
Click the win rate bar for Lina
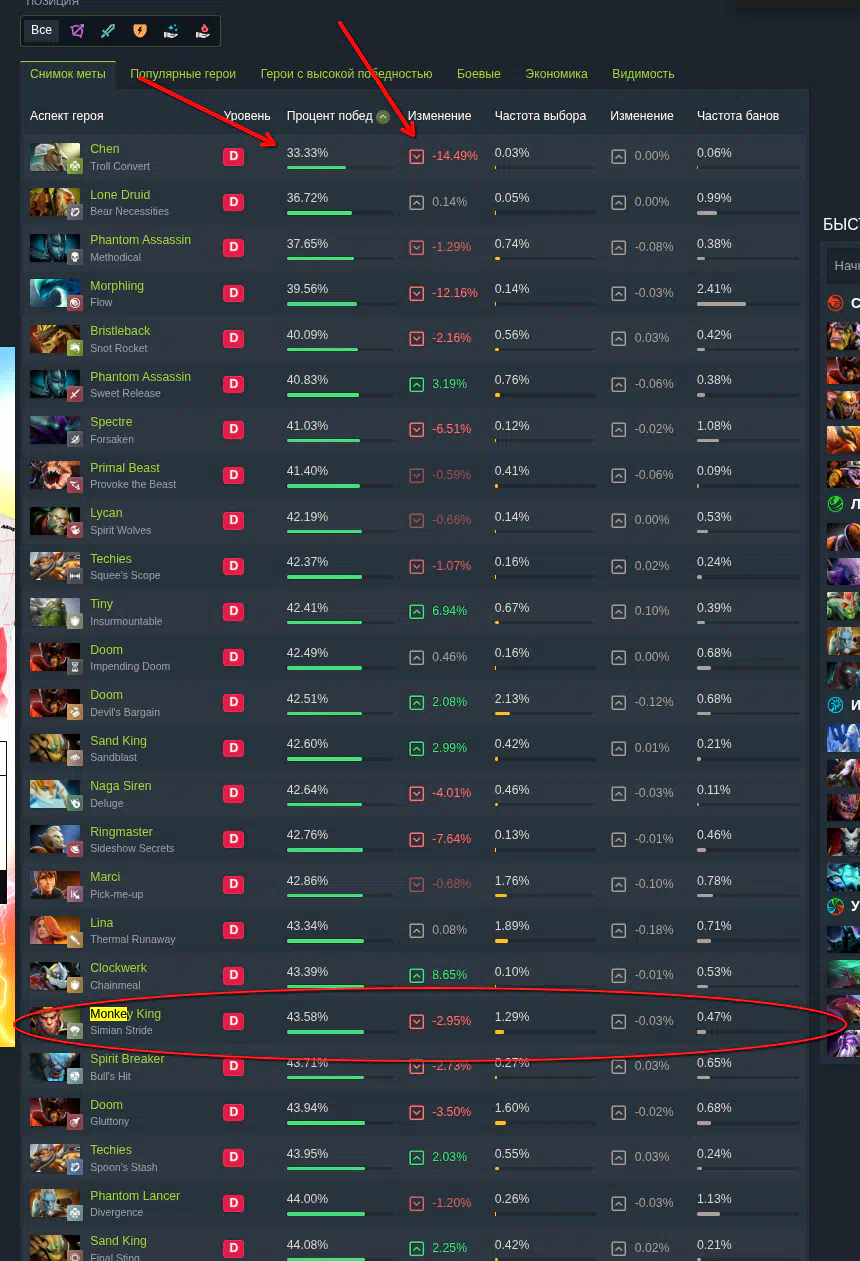coord(340,941)
